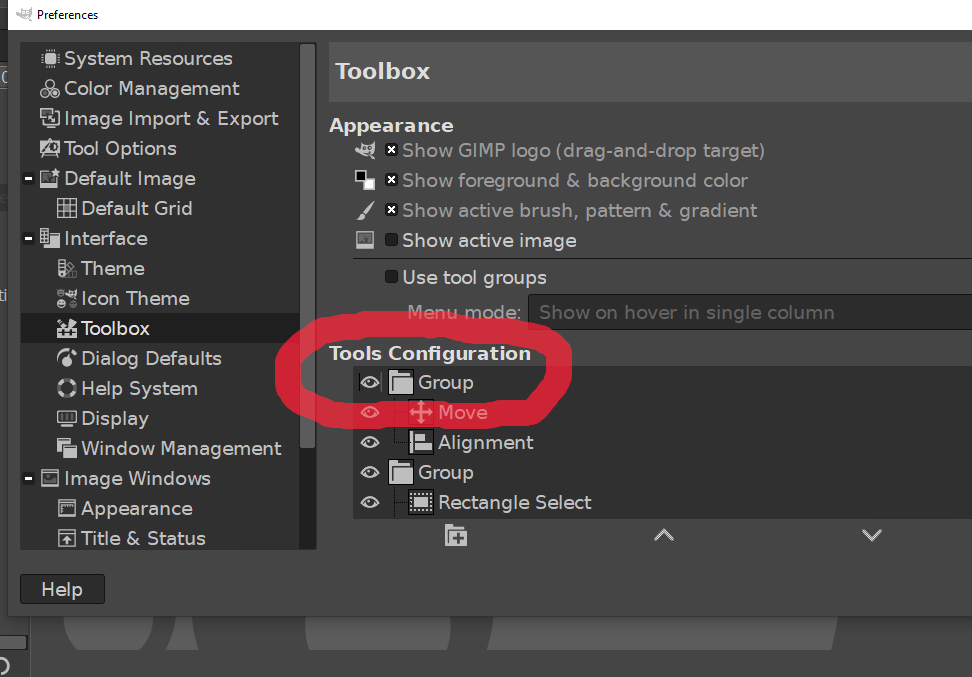Go to Help System preferences
Screen dimensions: 972x677
pyautogui.click(x=127, y=389)
